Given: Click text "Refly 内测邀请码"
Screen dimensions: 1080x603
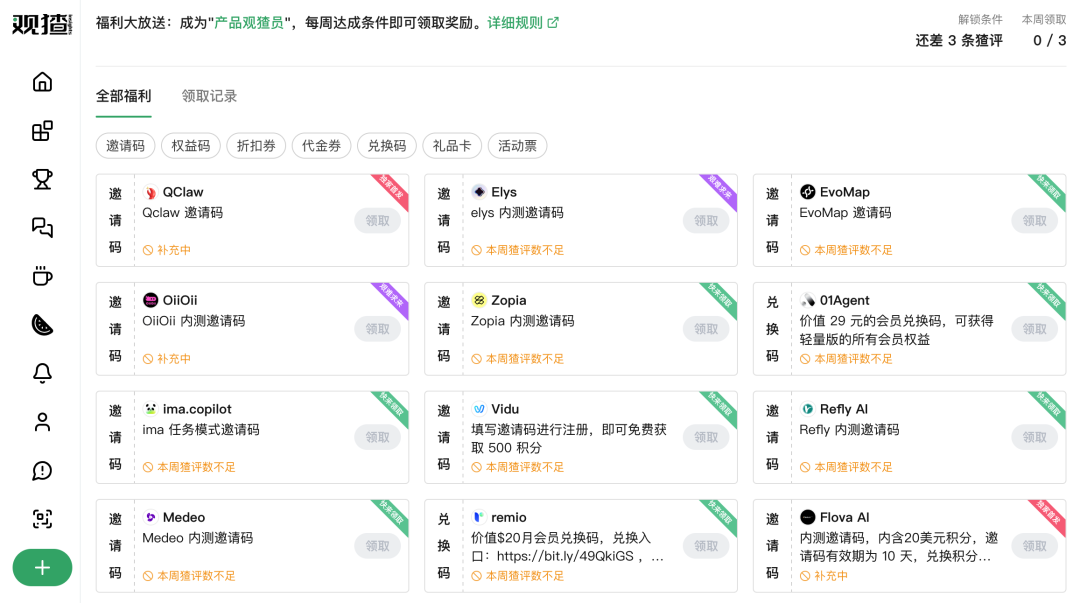Looking at the screenshot, I should (849, 429).
